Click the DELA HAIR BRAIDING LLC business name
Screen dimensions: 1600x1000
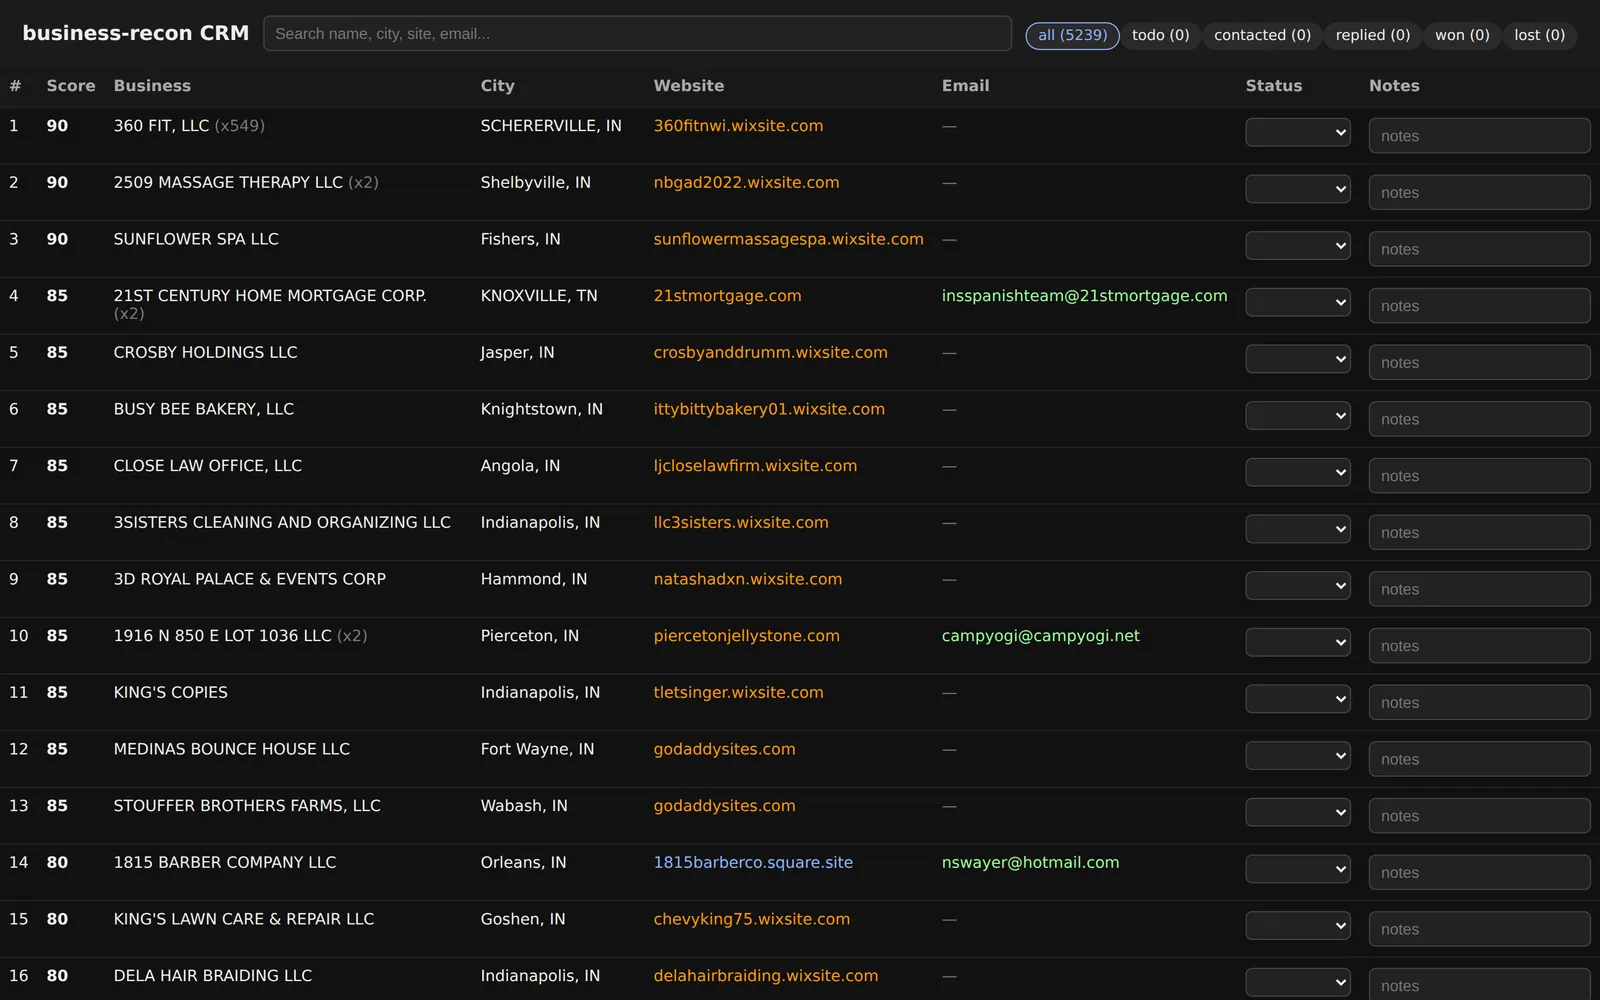(213, 976)
